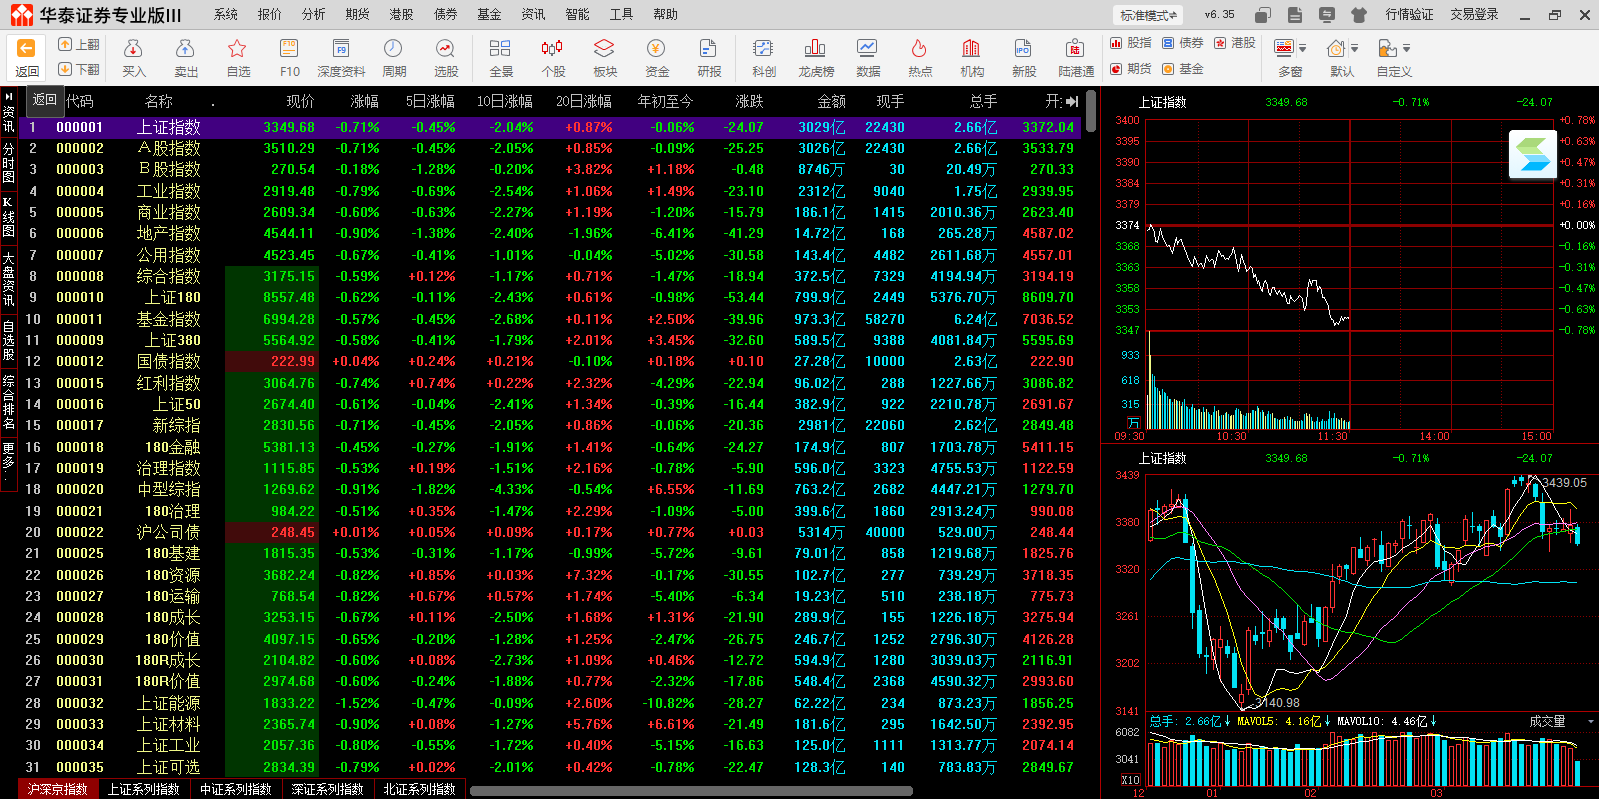The height and width of the screenshot is (799, 1599).
Task: Open the 资金 capital flow icon
Action: pos(656,57)
